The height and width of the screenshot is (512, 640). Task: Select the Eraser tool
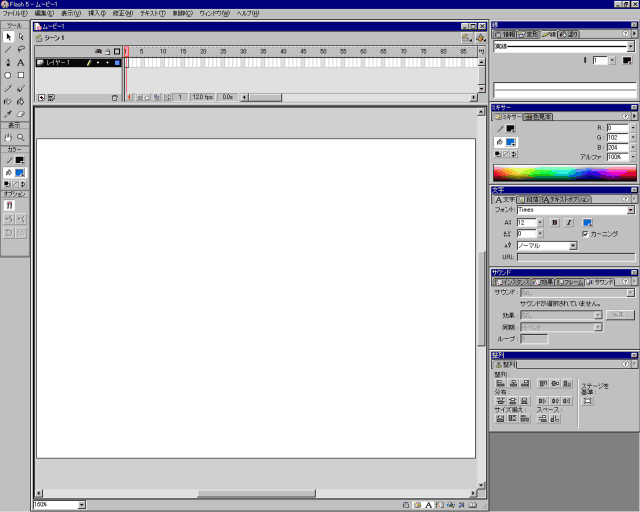point(21,114)
